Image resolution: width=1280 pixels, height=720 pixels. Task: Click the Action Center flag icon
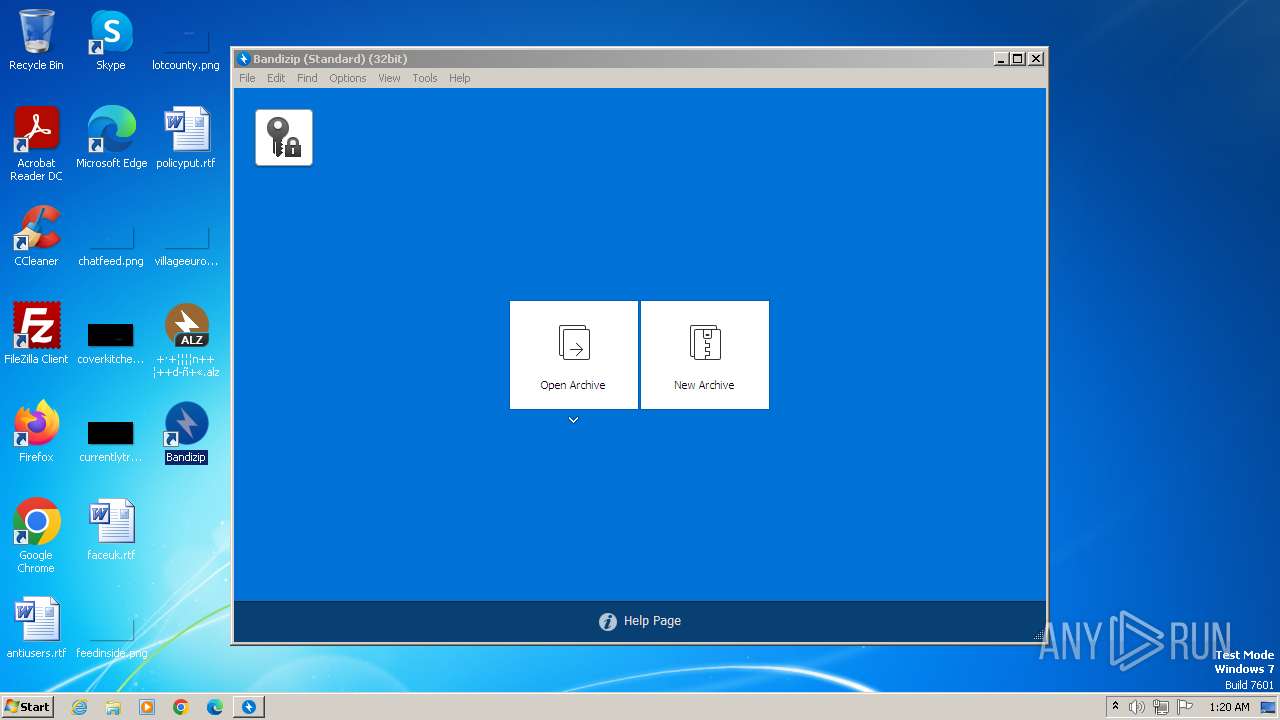(x=1185, y=707)
